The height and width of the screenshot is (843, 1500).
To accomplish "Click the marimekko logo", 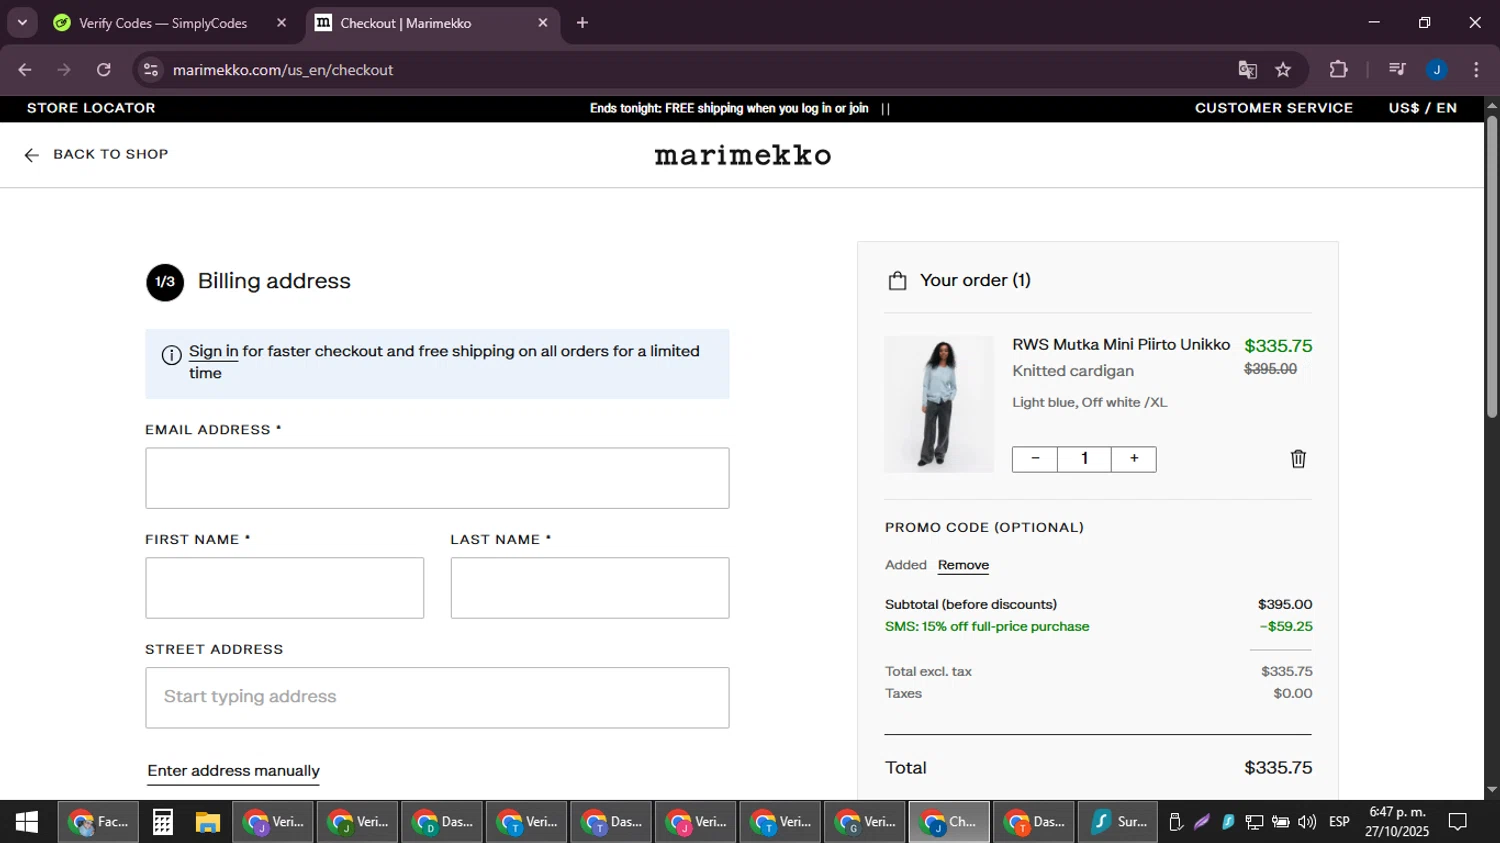I will click(x=742, y=155).
